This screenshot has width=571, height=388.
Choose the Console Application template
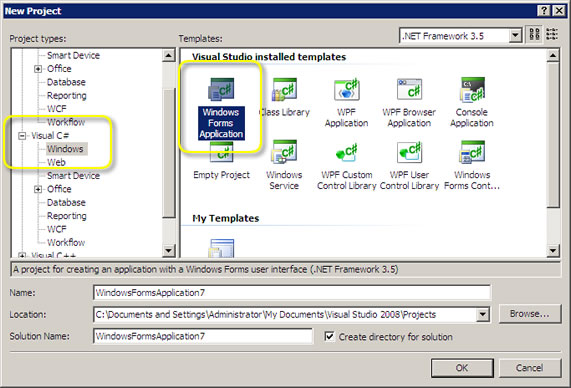tap(472, 102)
